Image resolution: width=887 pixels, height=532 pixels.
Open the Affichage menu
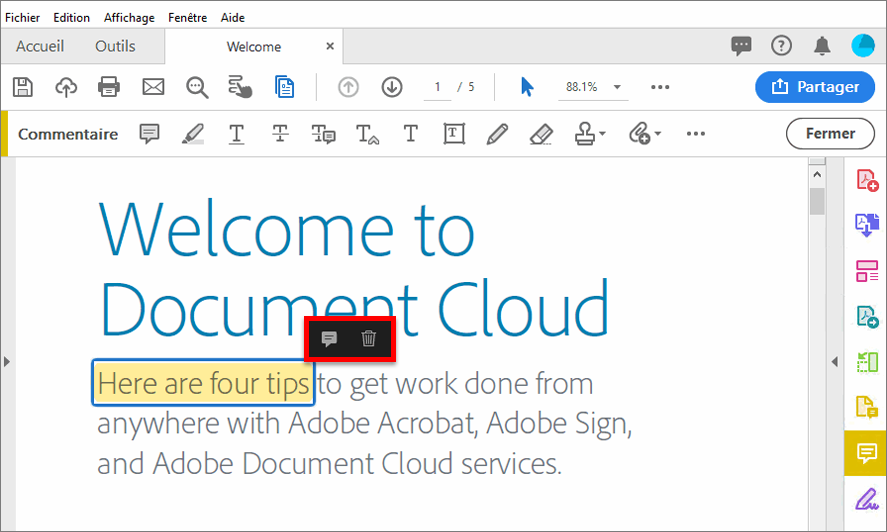pyautogui.click(x=129, y=18)
